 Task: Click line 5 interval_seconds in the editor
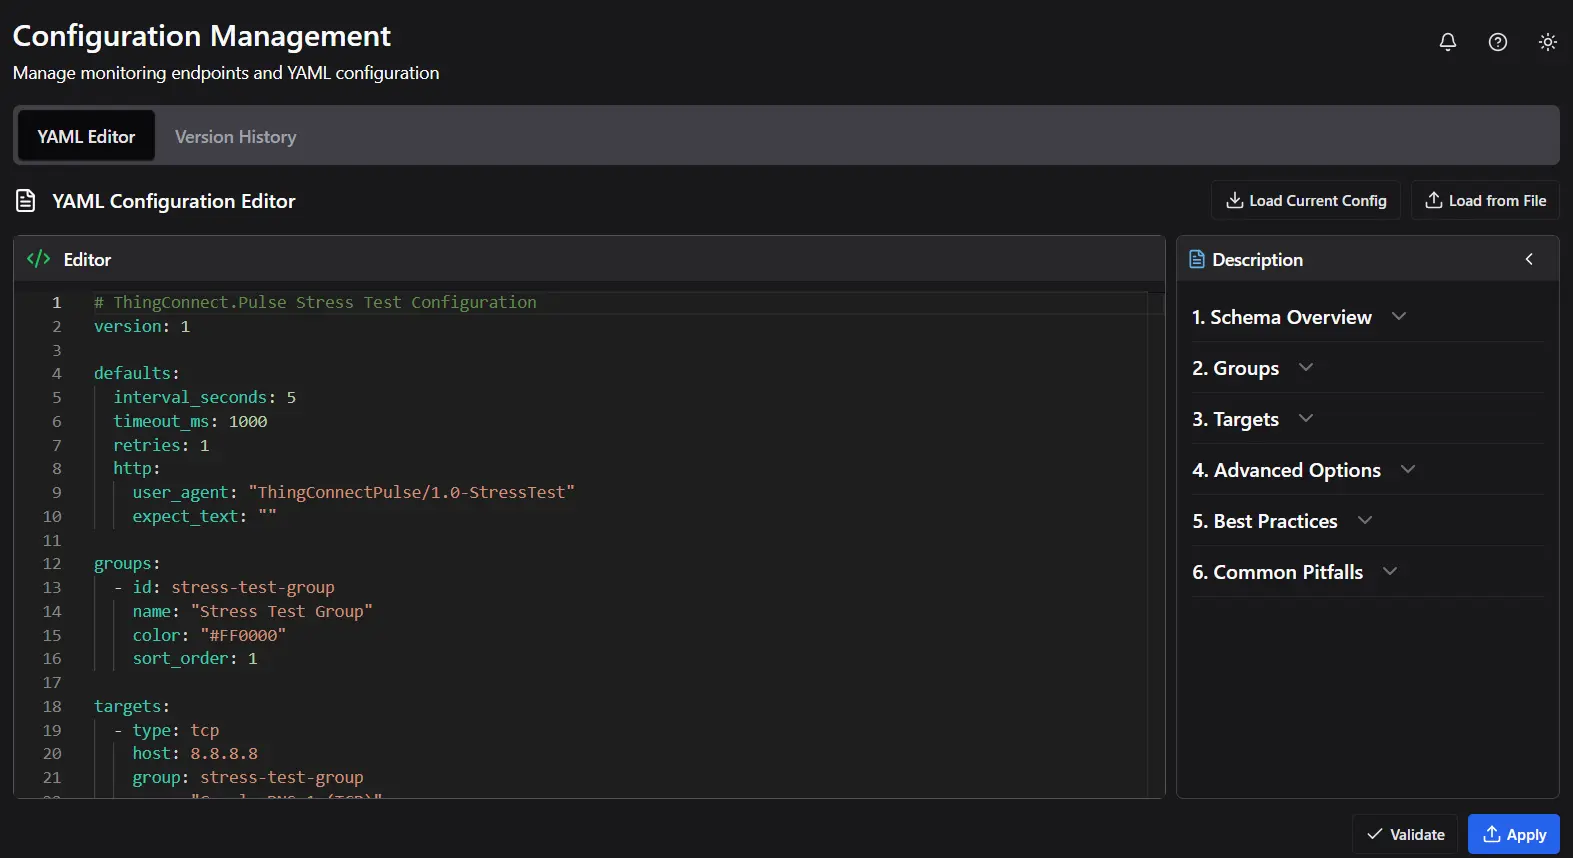(x=190, y=398)
